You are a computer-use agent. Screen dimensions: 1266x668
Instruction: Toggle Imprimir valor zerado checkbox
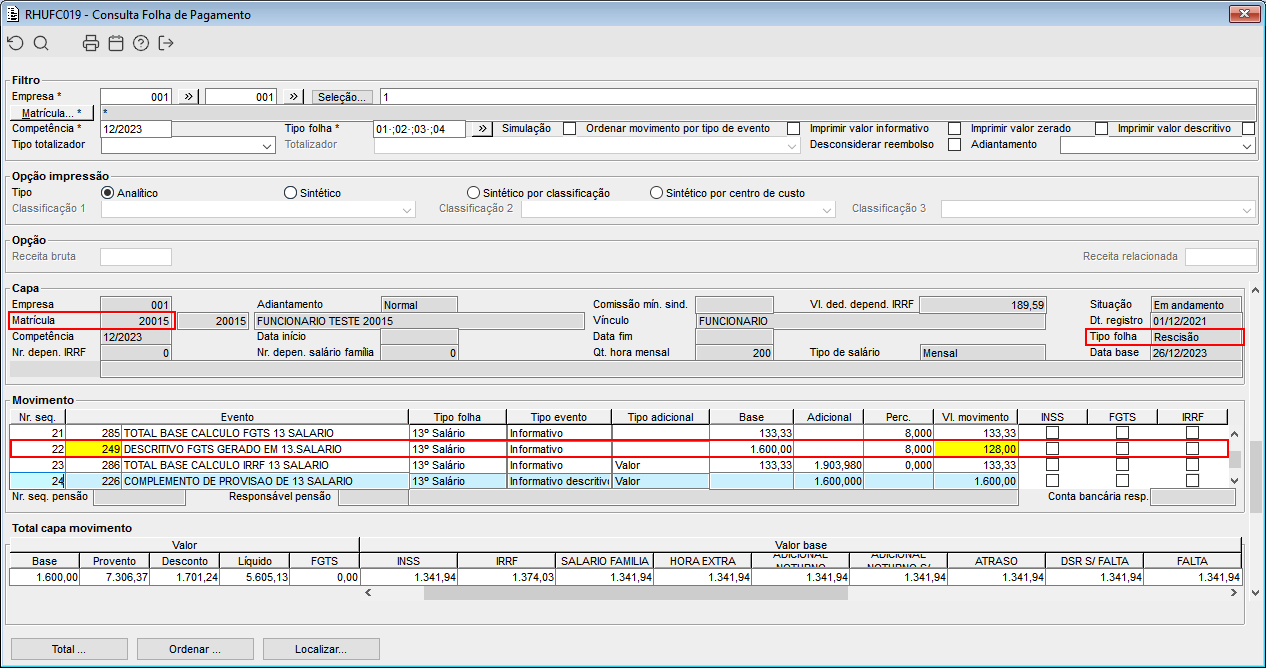coord(1101,128)
